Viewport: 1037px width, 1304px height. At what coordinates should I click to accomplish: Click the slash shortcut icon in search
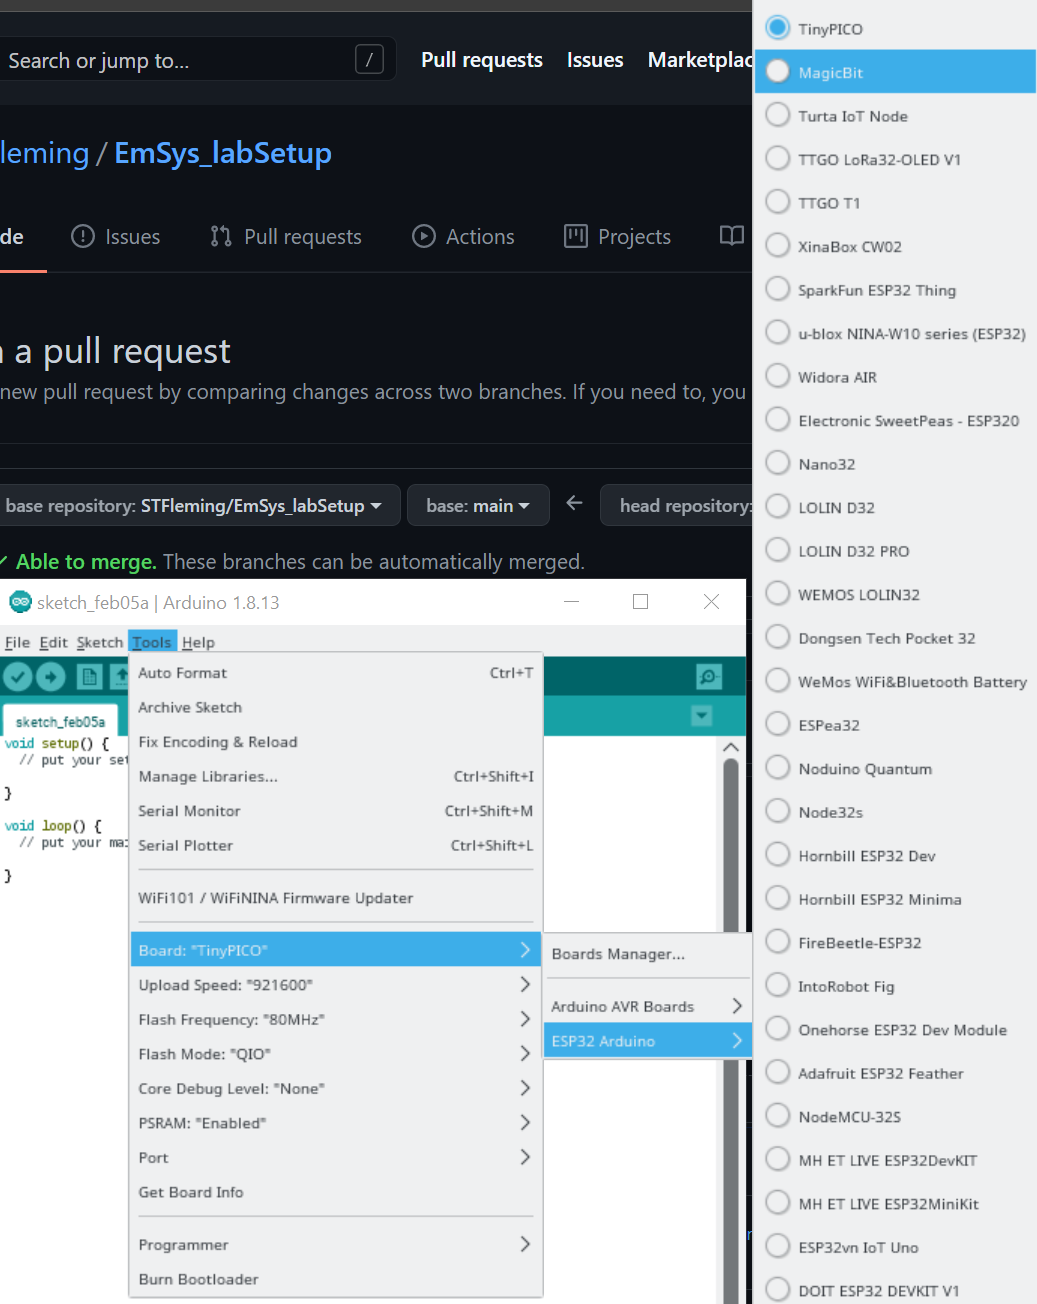369,60
